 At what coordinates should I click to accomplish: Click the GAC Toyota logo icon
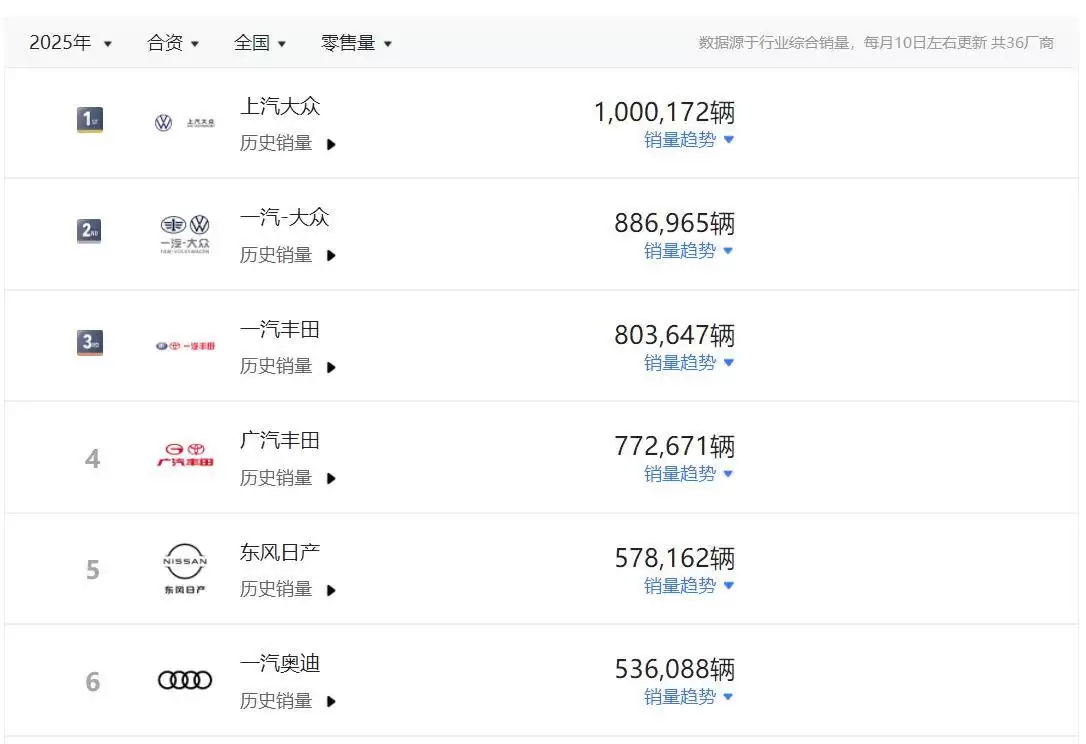tap(185, 456)
